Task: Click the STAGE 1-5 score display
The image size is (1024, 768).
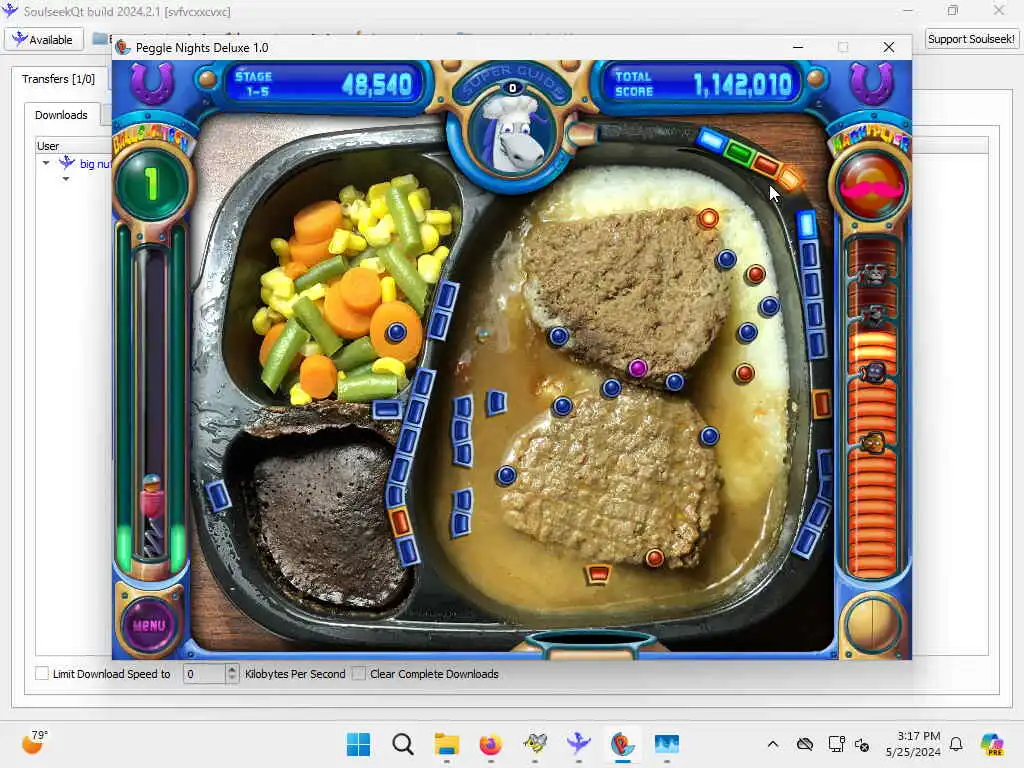Action: pyautogui.click(x=323, y=84)
